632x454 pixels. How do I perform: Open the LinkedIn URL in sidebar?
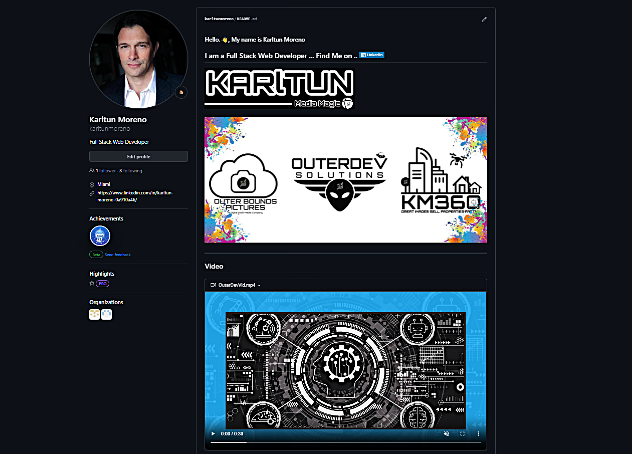[x=135, y=196]
